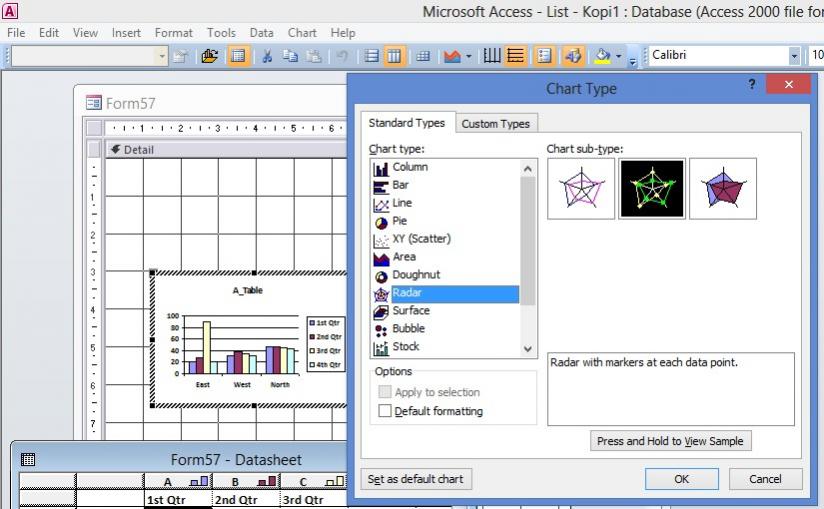Viewport: 824px width, 509px height.
Task: Select the filled radar sub-type thumbnail
Action: (723, 189)
